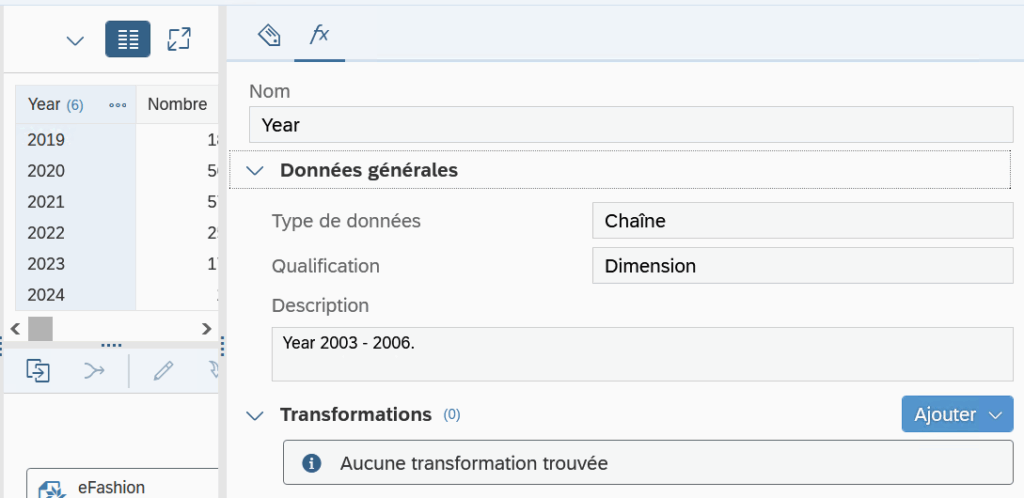Collapse the Données générales section
Viewport: 1024px width, 498px height.
[x=254, y=170]
